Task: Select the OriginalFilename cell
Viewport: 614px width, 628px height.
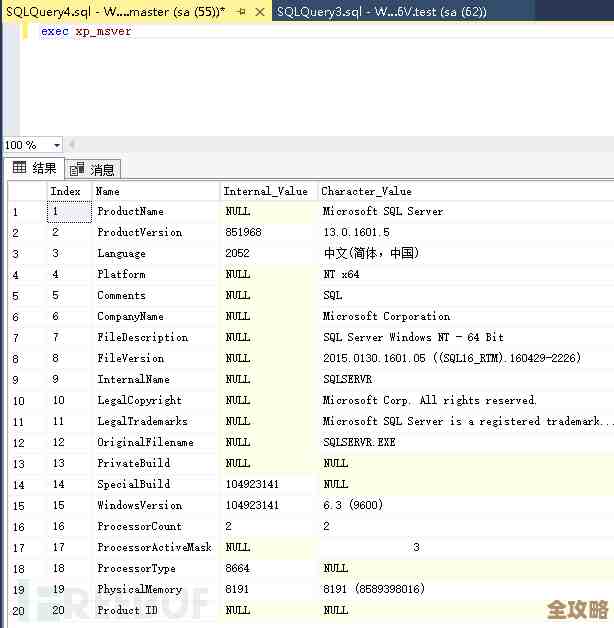Action: (156, 442)
